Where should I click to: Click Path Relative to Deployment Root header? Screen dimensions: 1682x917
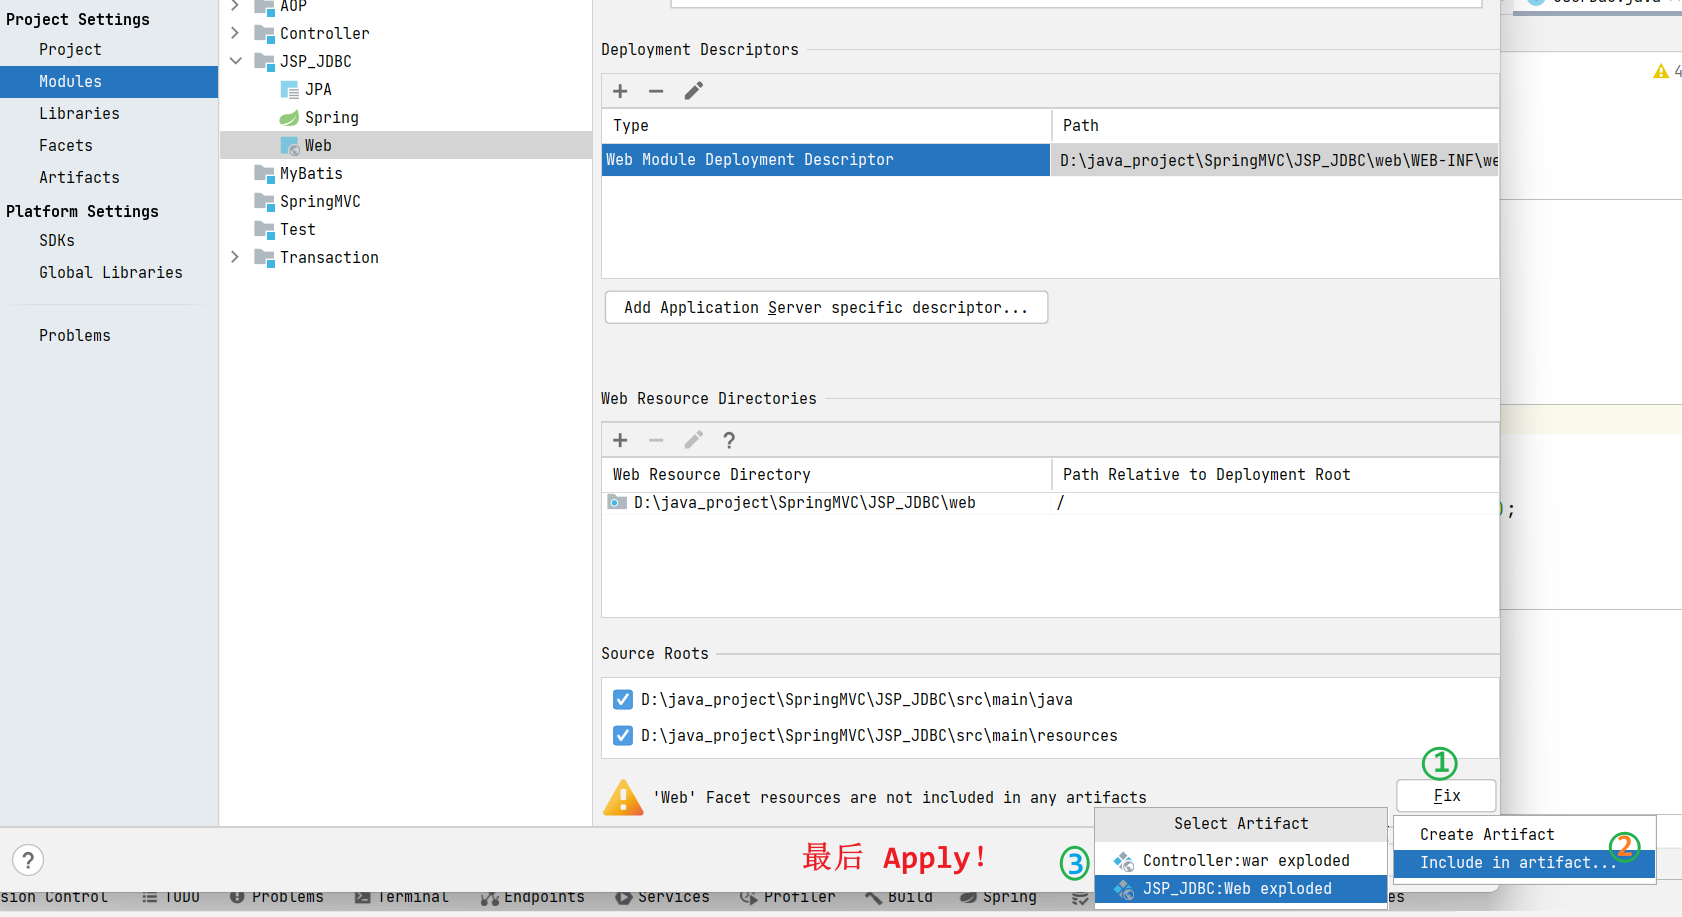coord(1275,475)
